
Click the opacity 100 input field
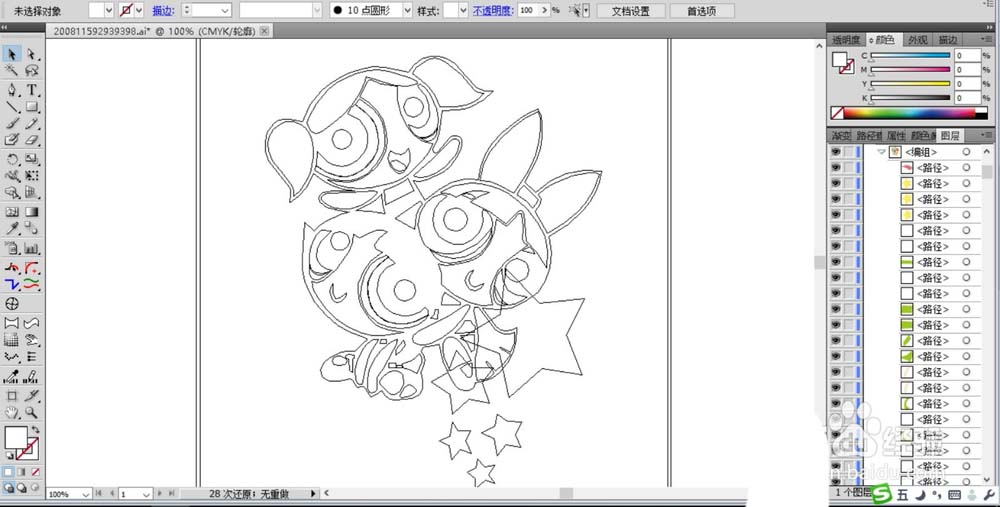pos(527,10)
